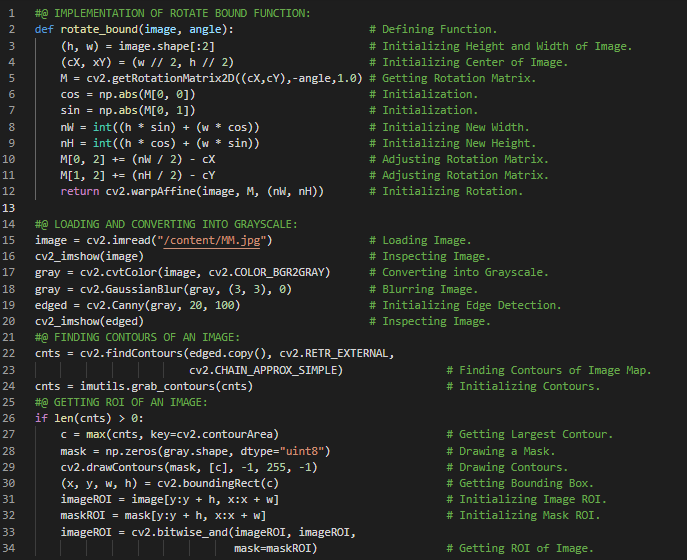
Task: Click the 'return' keyword on line 12
Action: [x=80, y=191]
